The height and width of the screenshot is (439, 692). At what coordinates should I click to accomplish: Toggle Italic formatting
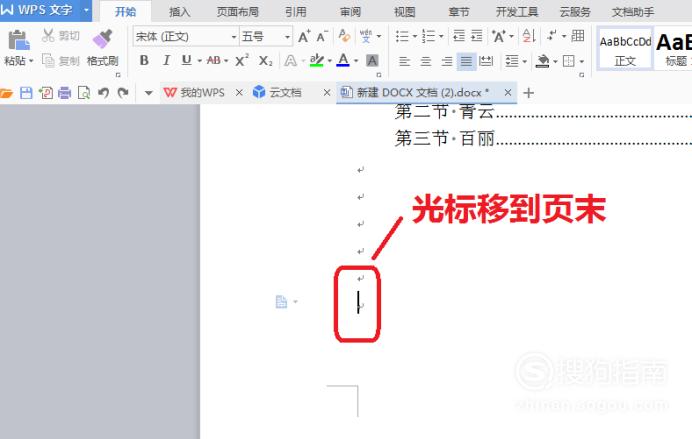[166, 60]
